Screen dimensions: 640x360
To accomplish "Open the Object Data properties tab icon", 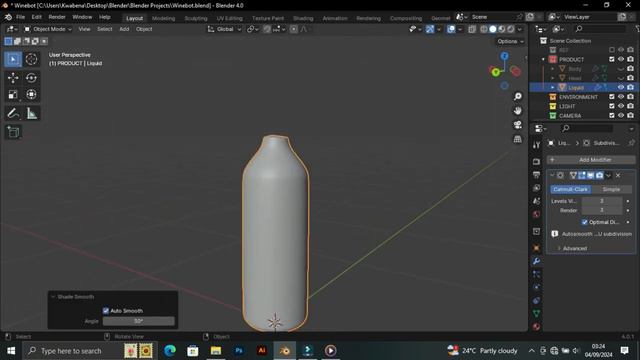I will click(x=536, y=313).
